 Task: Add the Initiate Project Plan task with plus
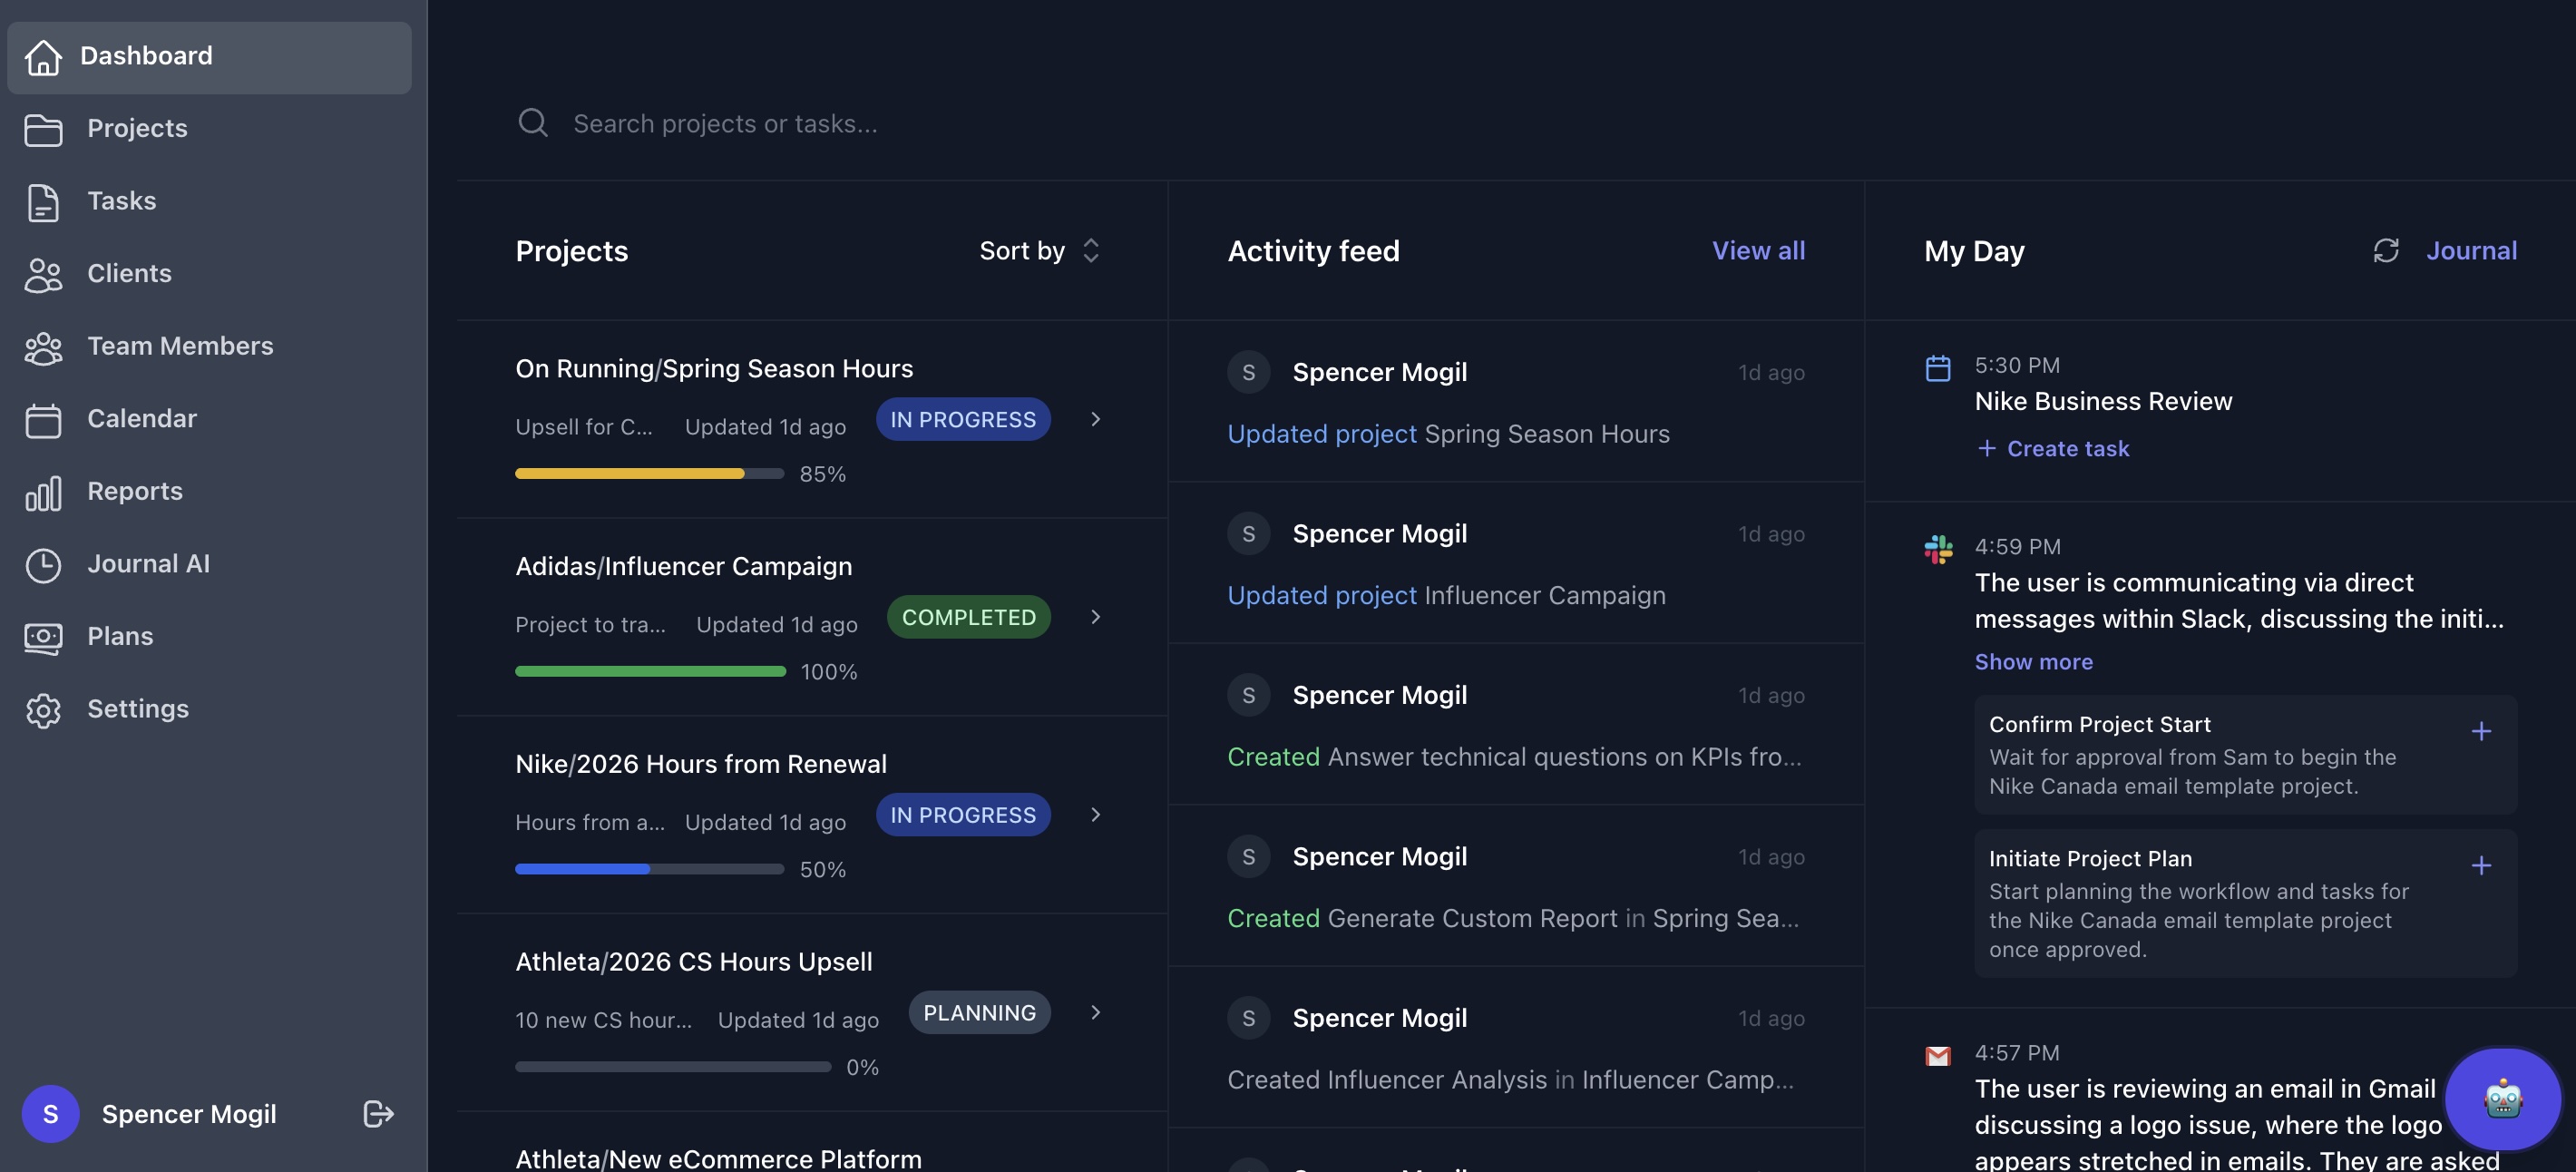(2481, 865)
